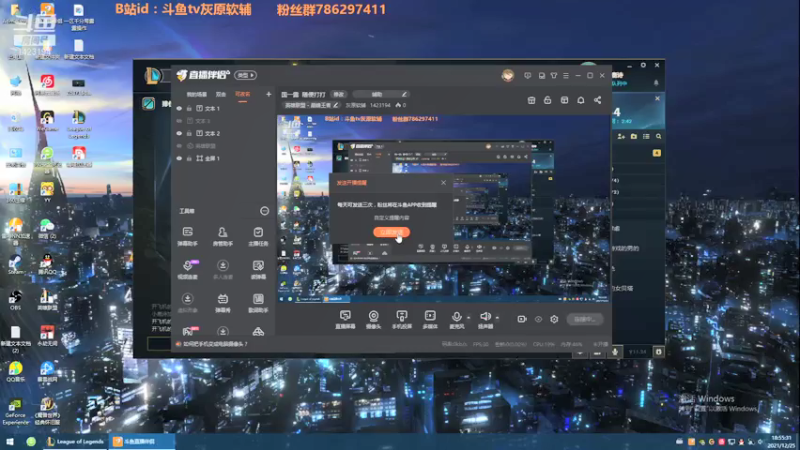The height and width of the screenshot is (450, 800).
Task: Open the 歌词助手 tool
Action: pyautogui.click(x=258, y=303)
